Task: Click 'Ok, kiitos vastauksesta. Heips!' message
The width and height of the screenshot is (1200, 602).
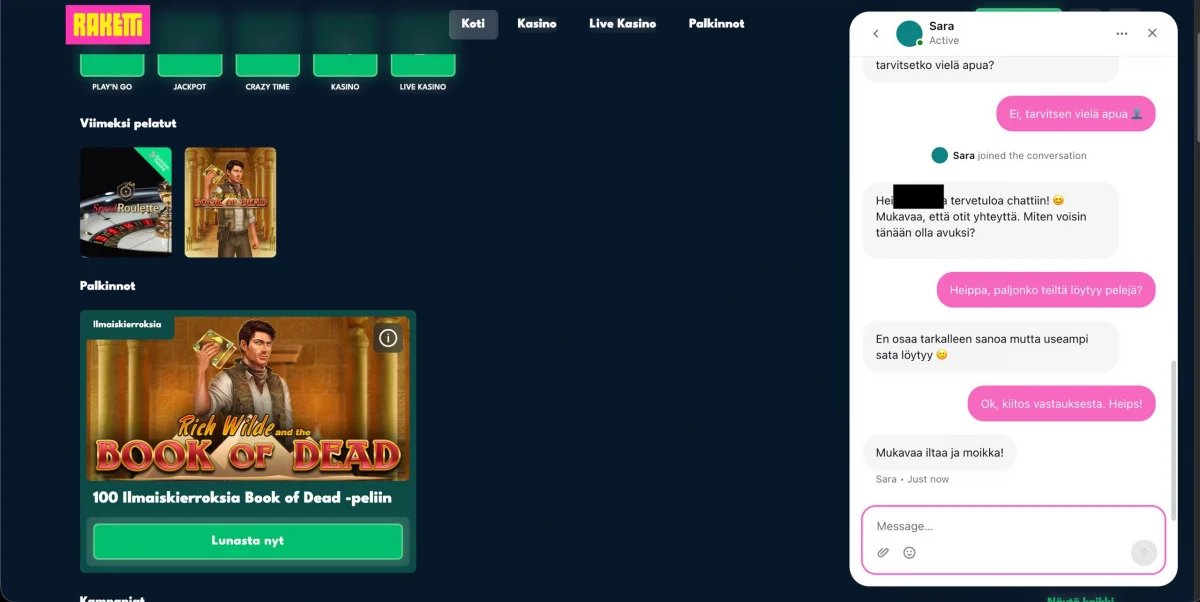Action: [x=1062, y=404]
